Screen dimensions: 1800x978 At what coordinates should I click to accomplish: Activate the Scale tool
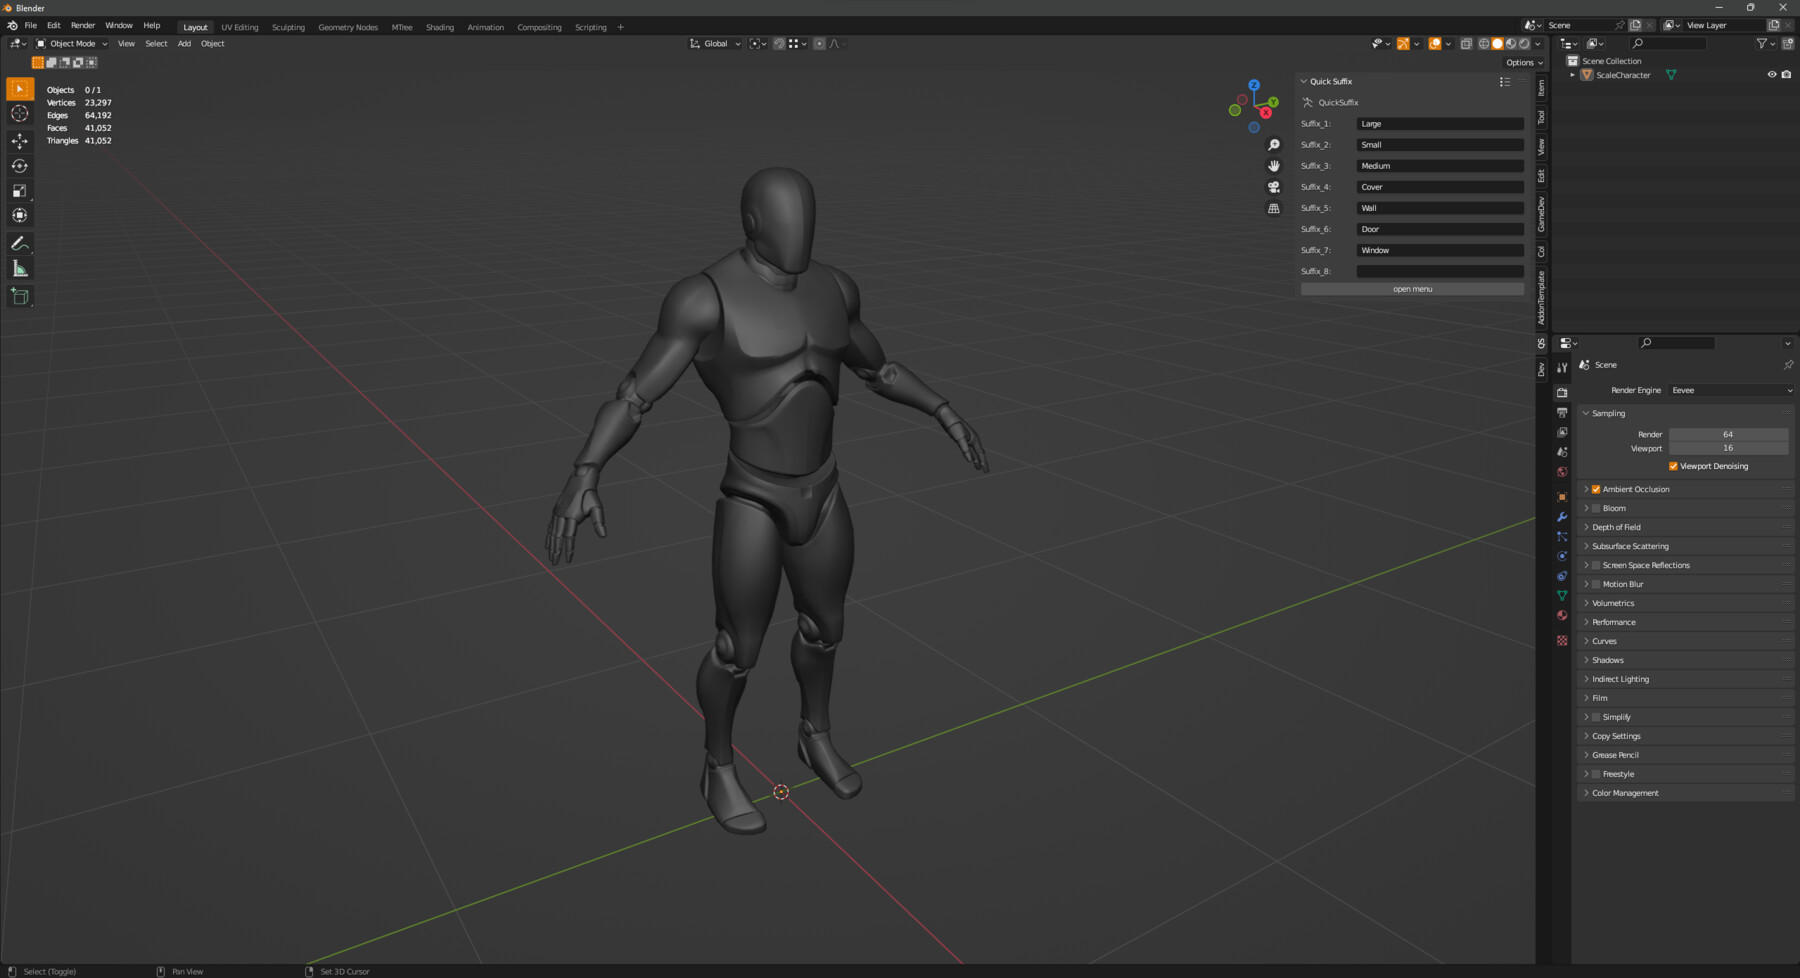coord(20,190)
